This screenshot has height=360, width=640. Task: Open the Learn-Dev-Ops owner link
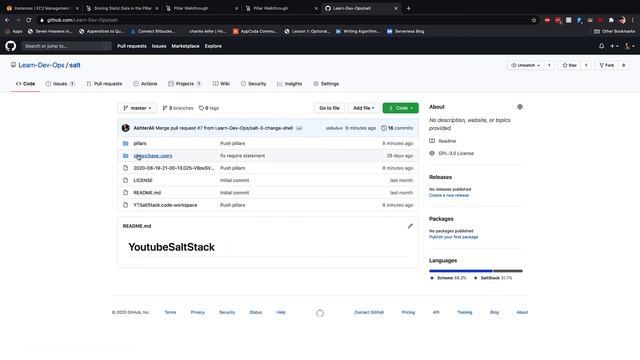pyautogui.click(x=41, y=65)
